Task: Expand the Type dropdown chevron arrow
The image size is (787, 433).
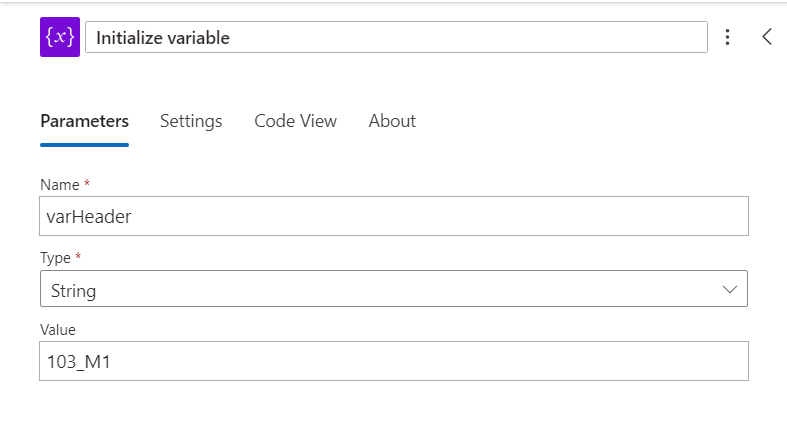Action: 729,289
